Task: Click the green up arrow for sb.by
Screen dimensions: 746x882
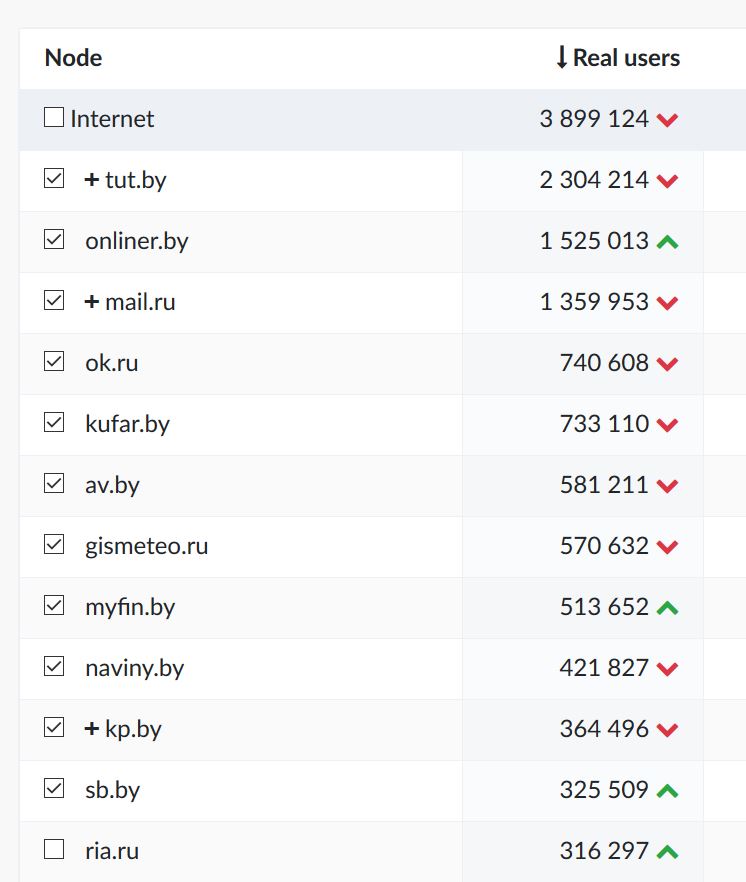Action: coord(668,791)
